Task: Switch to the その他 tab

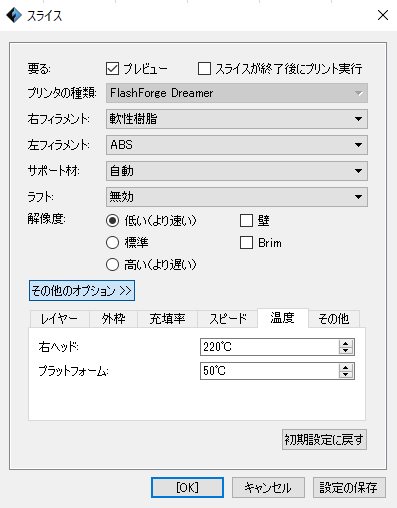Action: pos(334,319)
